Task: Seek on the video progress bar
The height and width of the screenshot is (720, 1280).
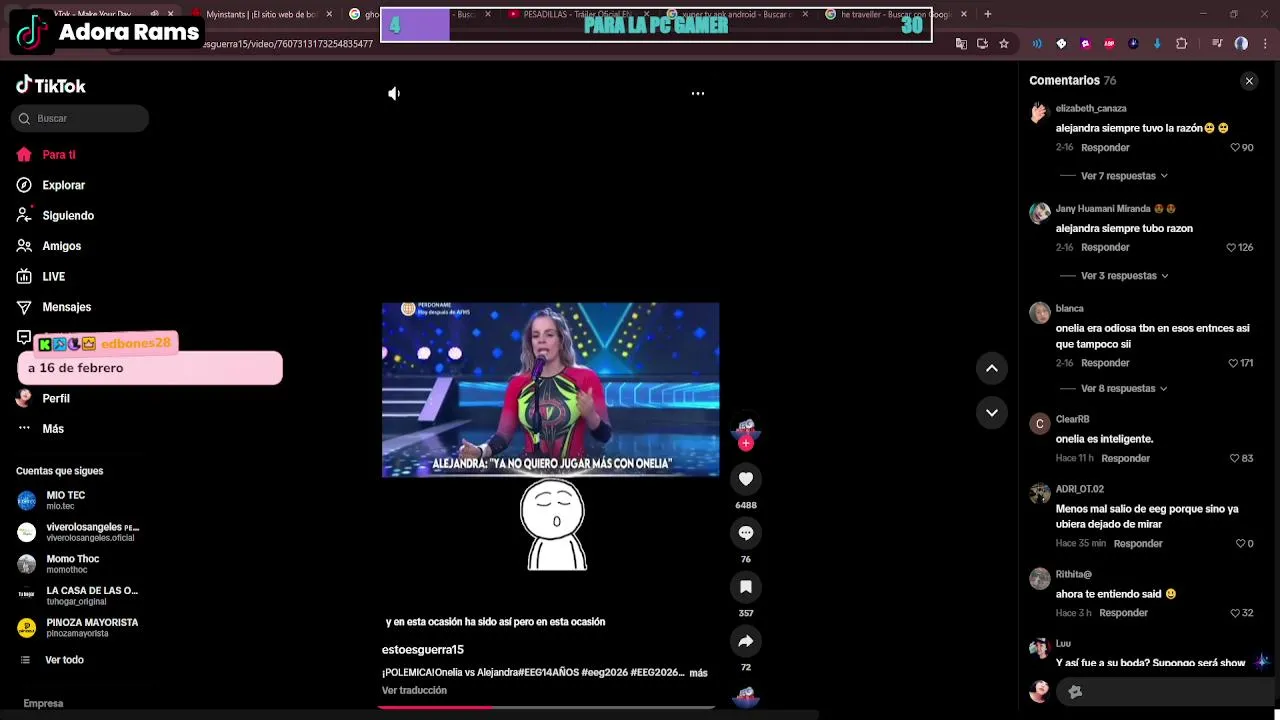Action: click(x=546, y=707)
